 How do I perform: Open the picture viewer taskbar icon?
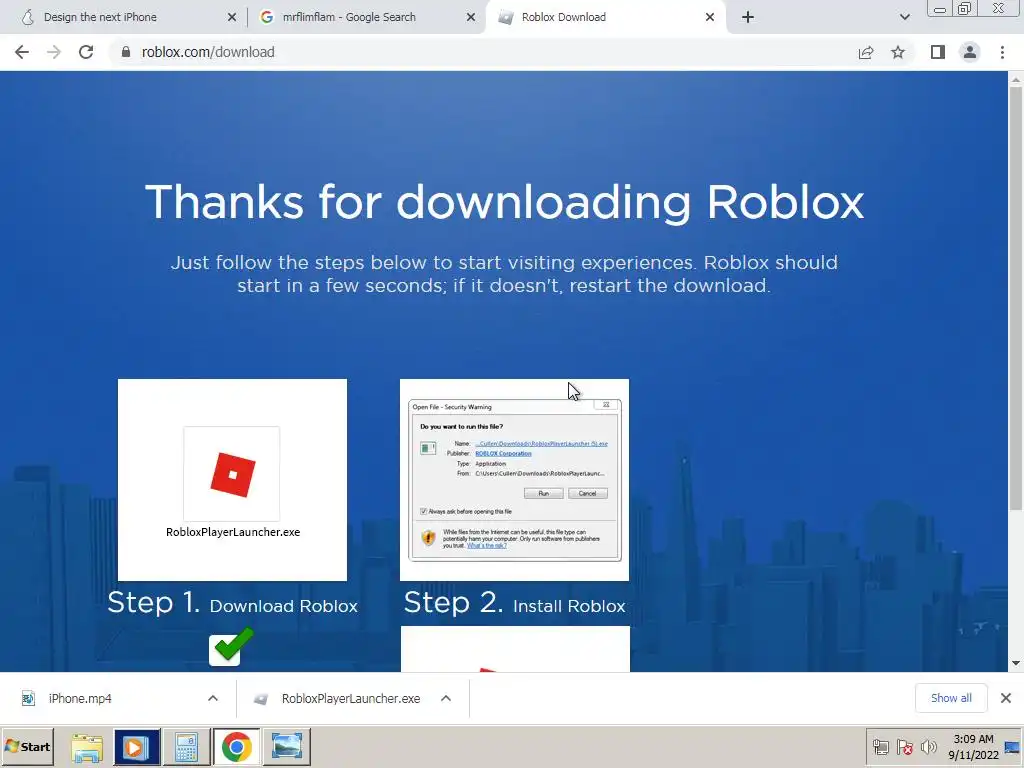pyautogui.click(x=287, y=747)
